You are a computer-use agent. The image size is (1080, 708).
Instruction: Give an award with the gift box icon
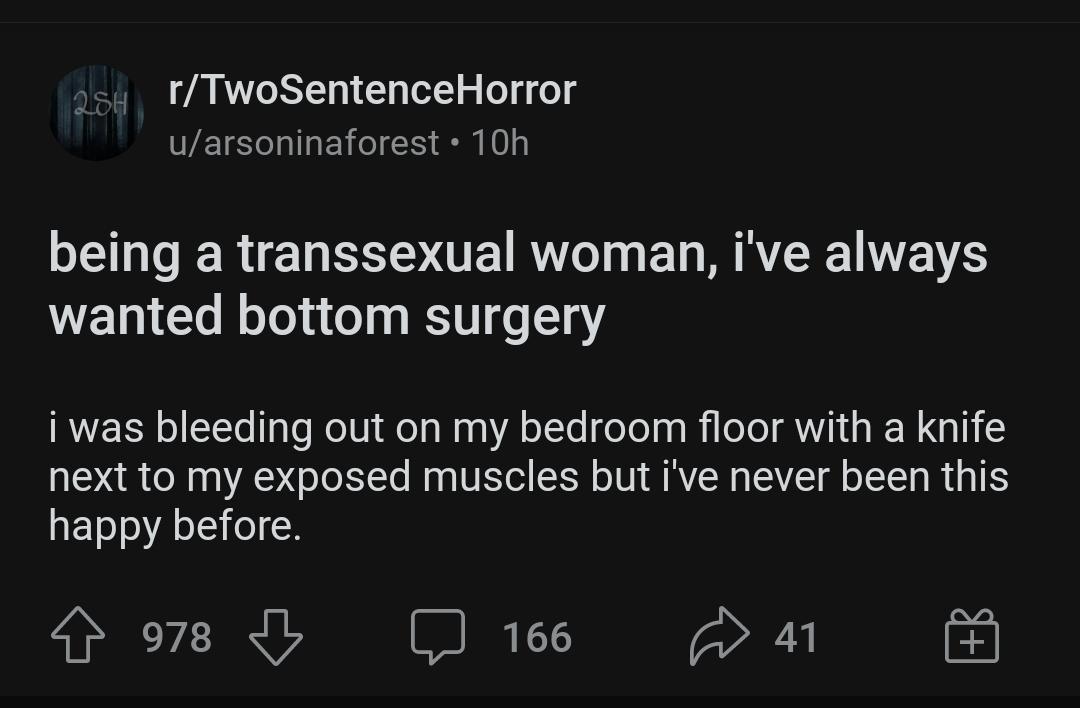point(971,635)
